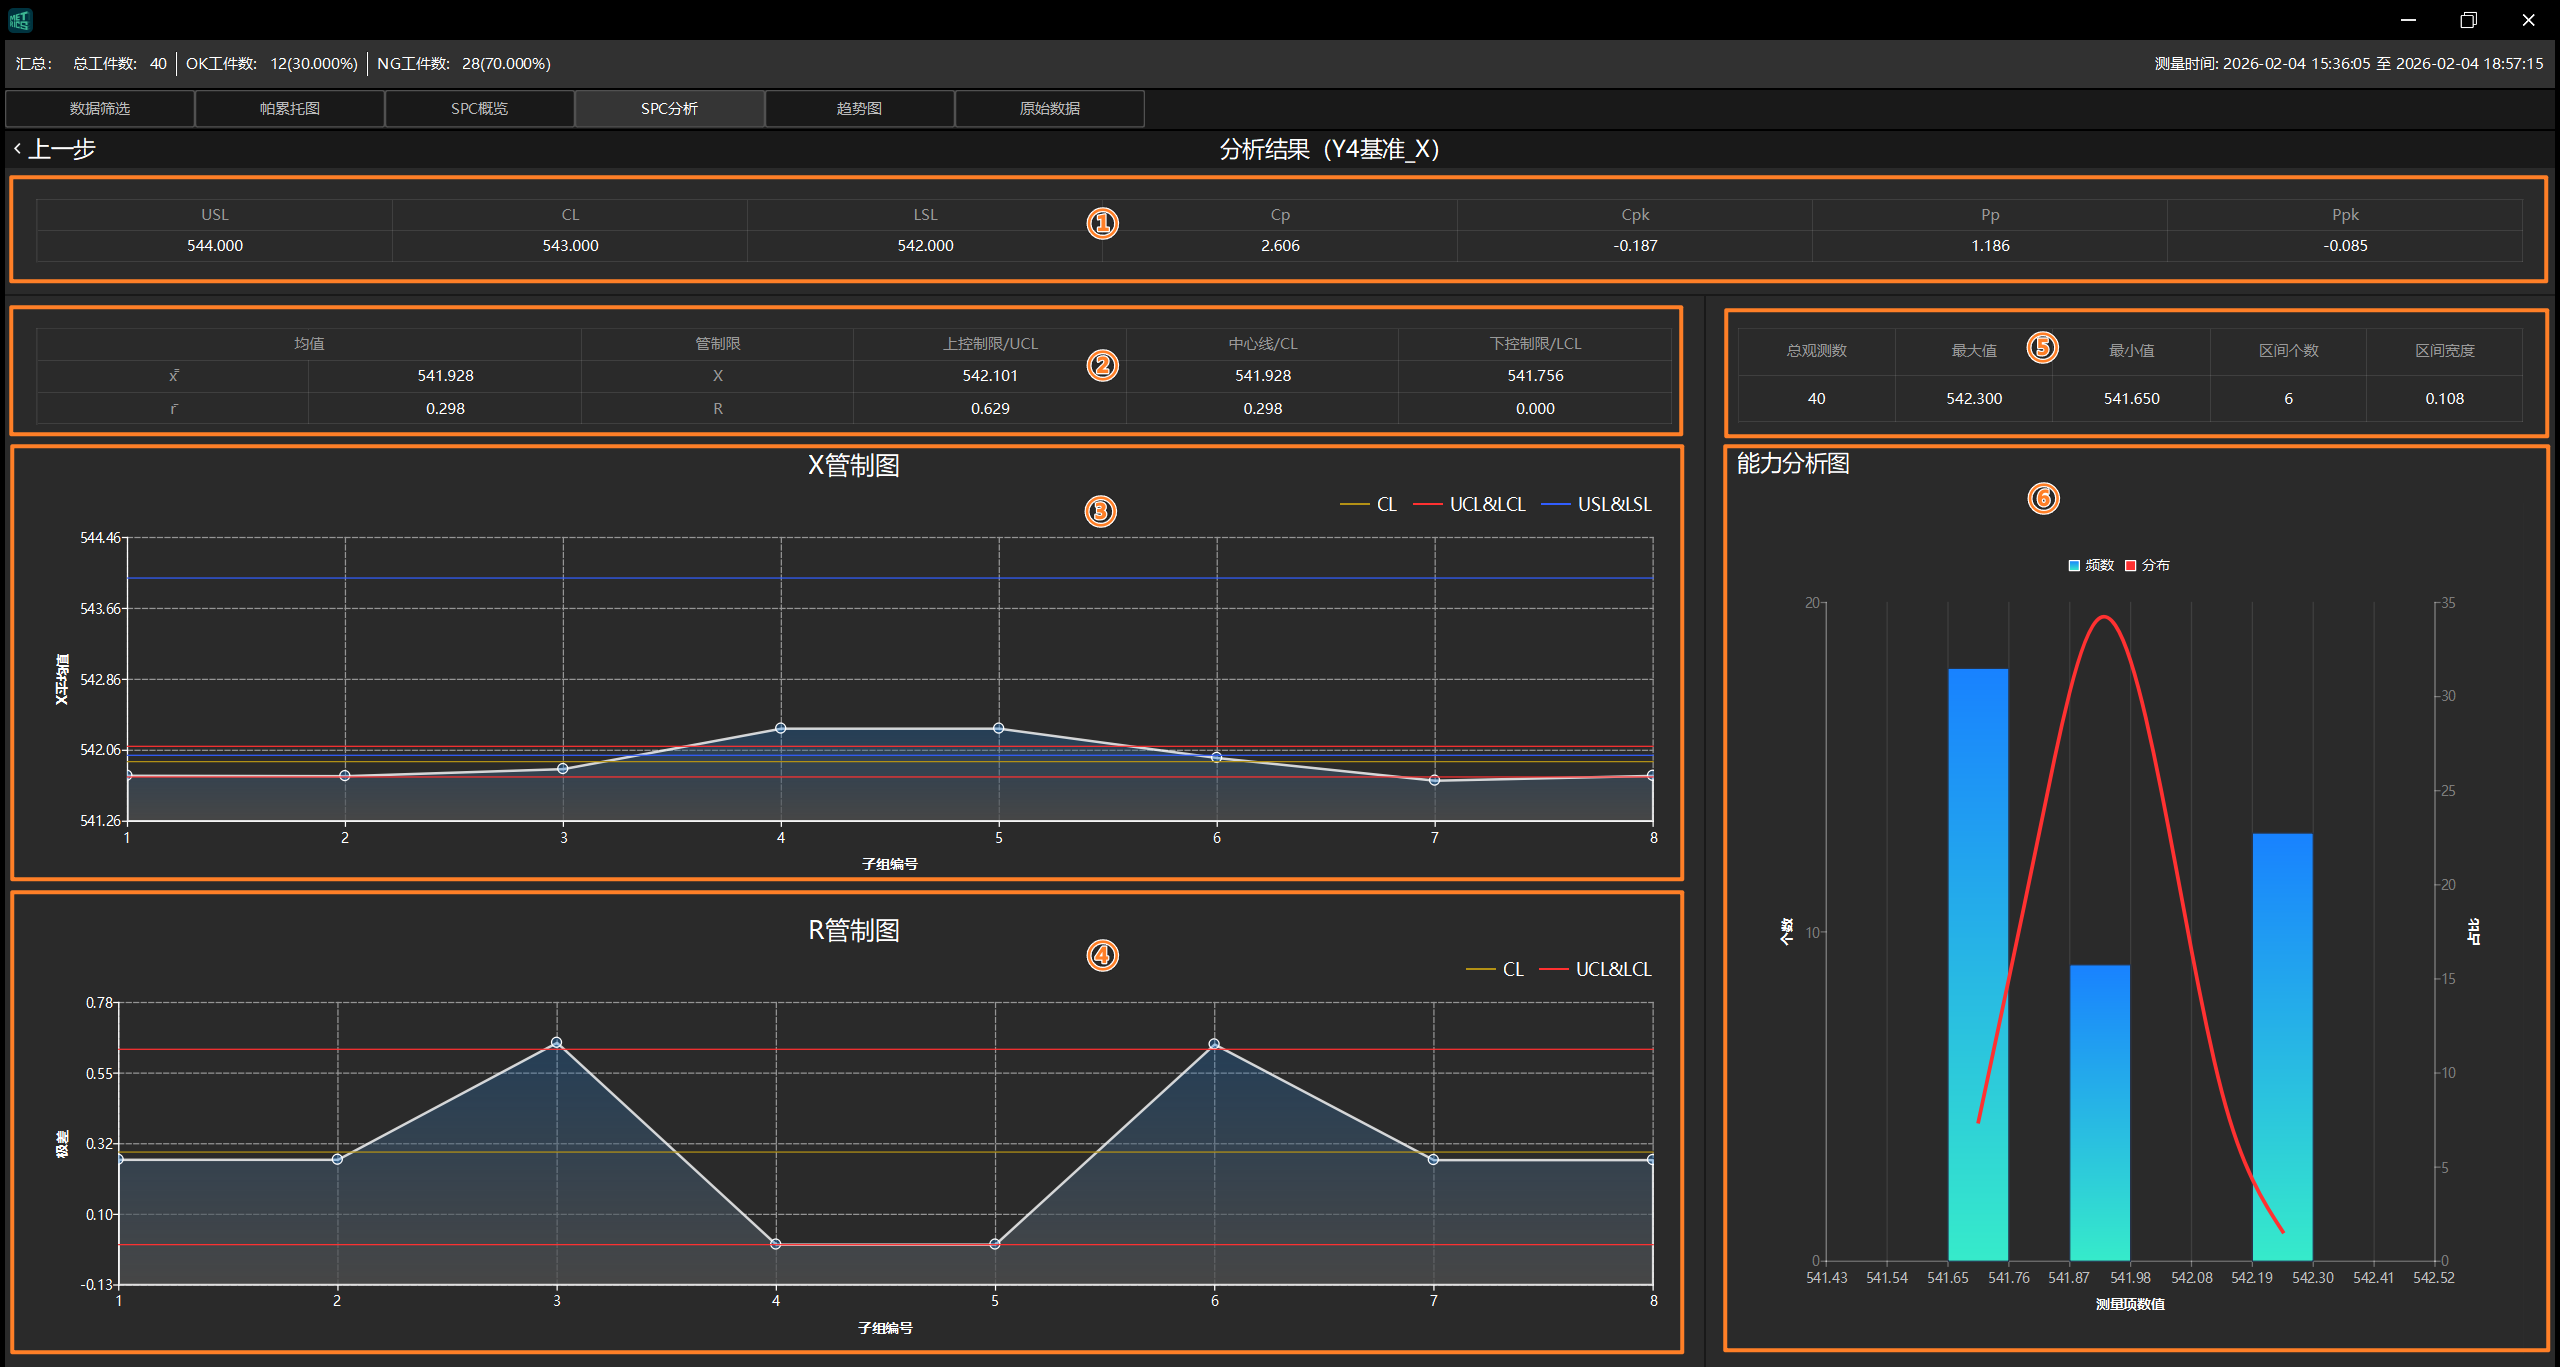2560x1367 pixels.
Task: Toggle 分布 curve in histogram legend
Action: [x=2147, y=566]
